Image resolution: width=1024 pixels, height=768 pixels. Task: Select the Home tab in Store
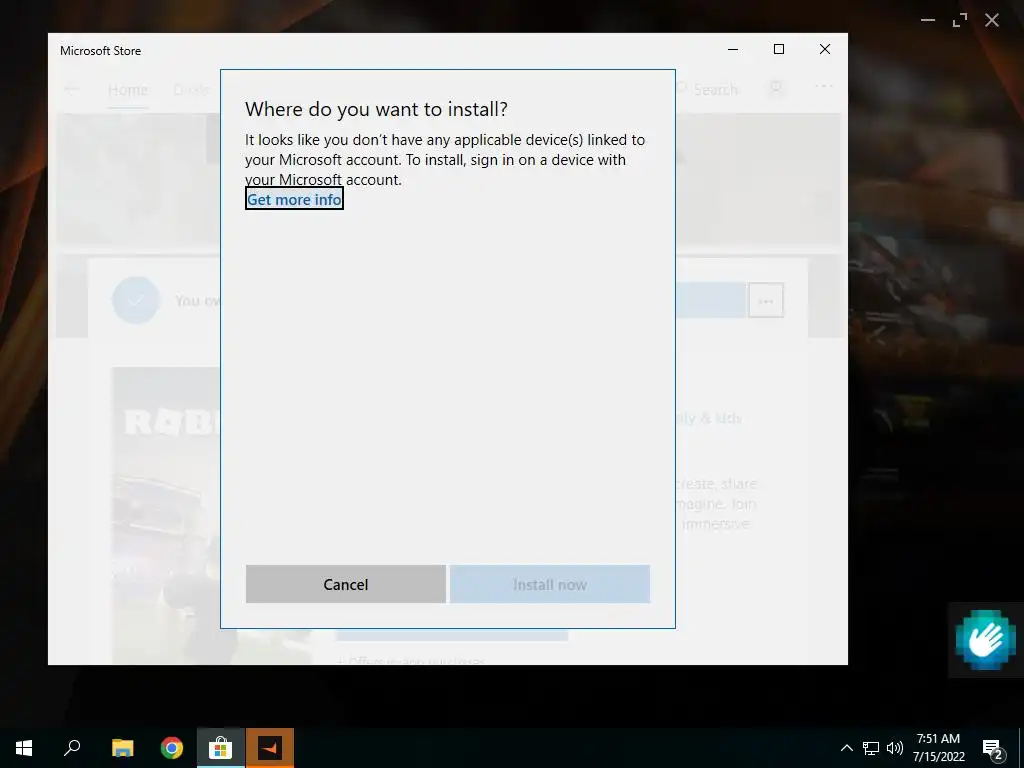128,89
